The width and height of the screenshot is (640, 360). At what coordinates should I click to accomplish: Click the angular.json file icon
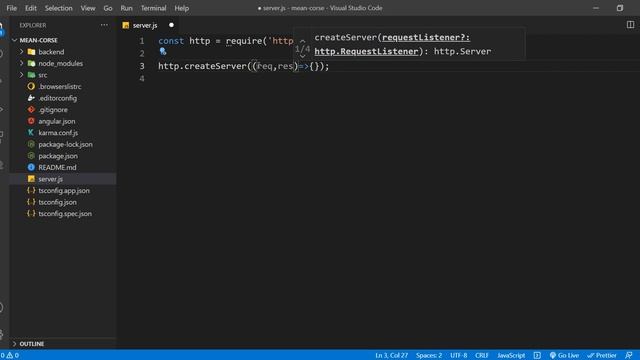tap(31, 121)
